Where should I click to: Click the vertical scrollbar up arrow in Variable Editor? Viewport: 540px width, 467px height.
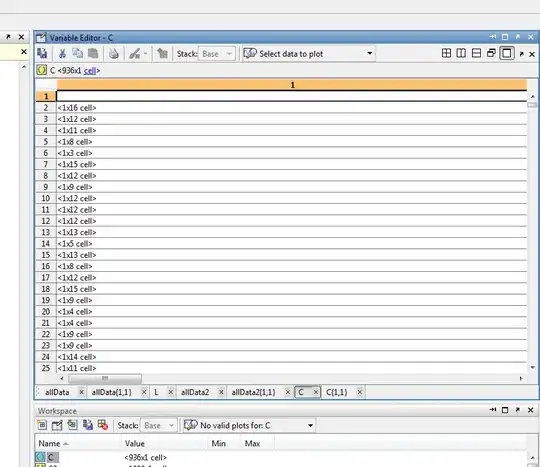point(533,97)
